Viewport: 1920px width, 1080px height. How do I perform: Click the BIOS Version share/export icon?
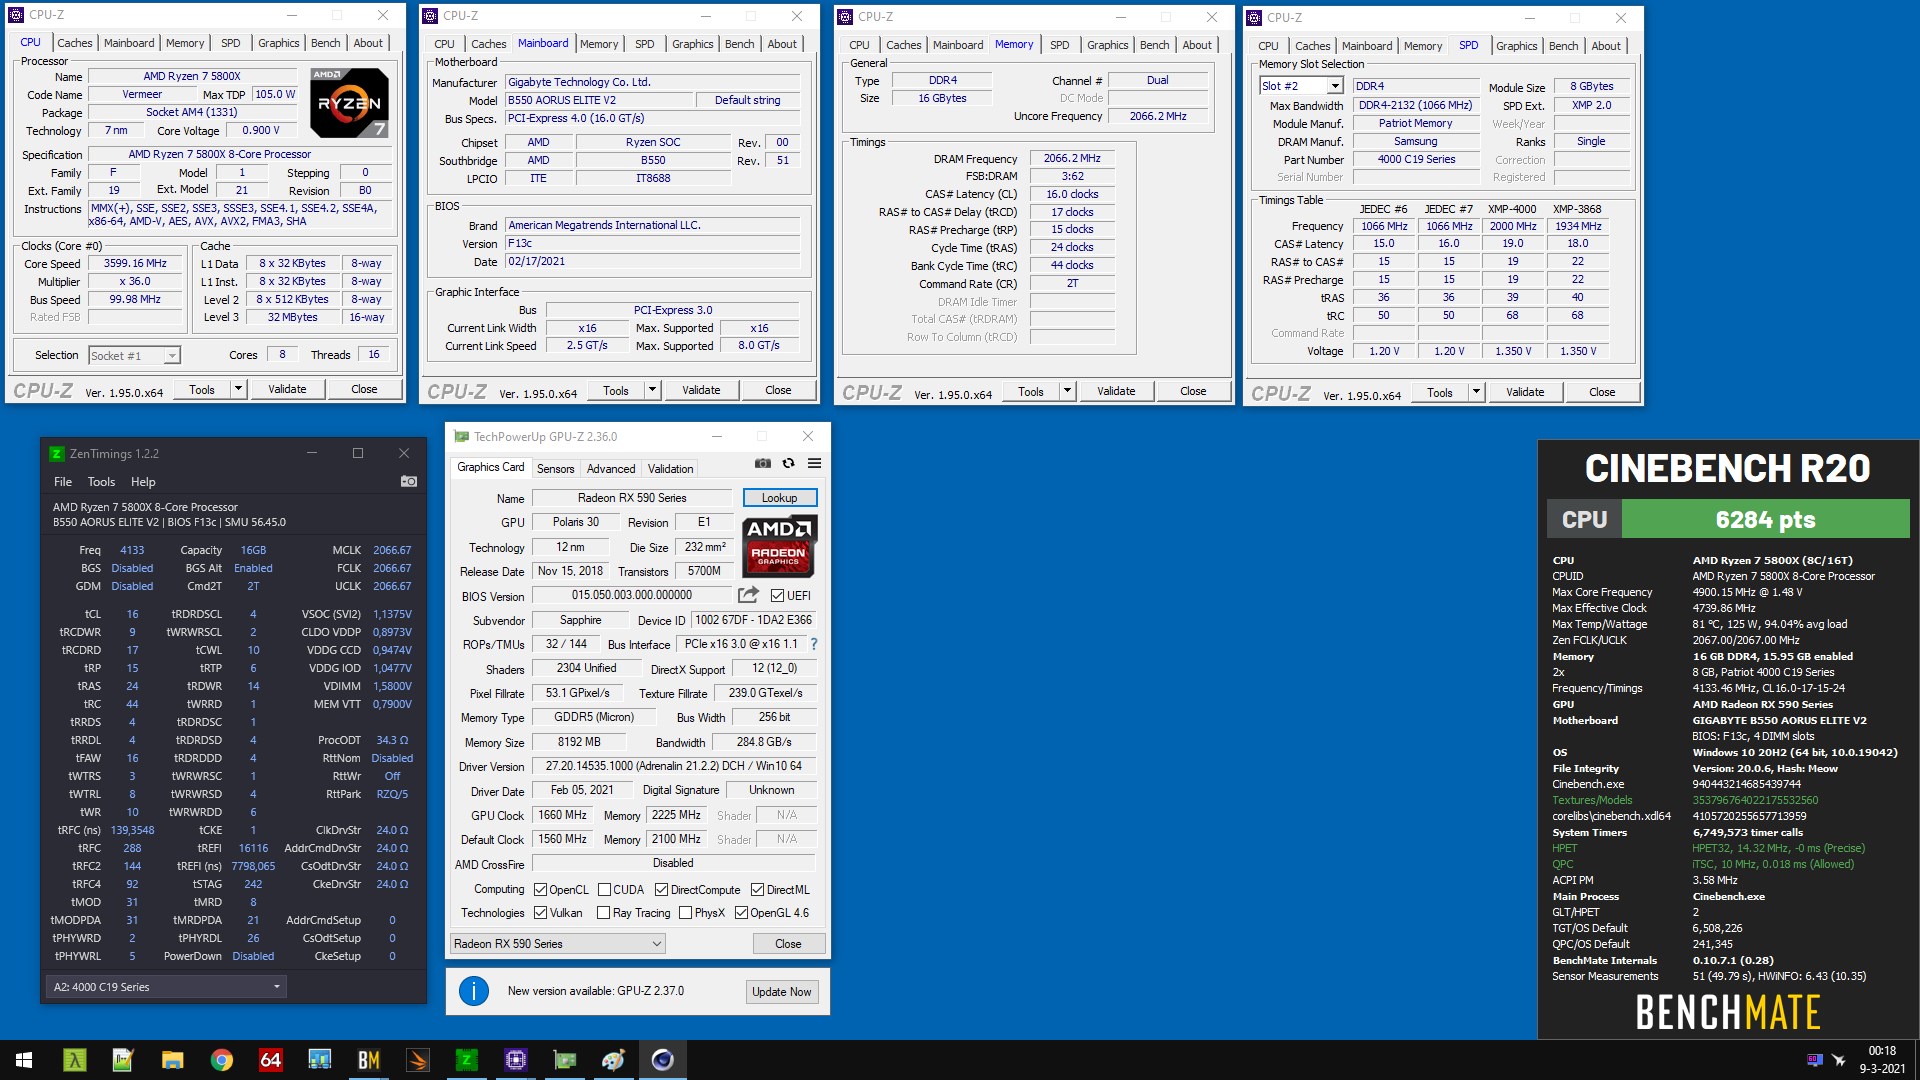pyautogui.click(x=748, y=595)
